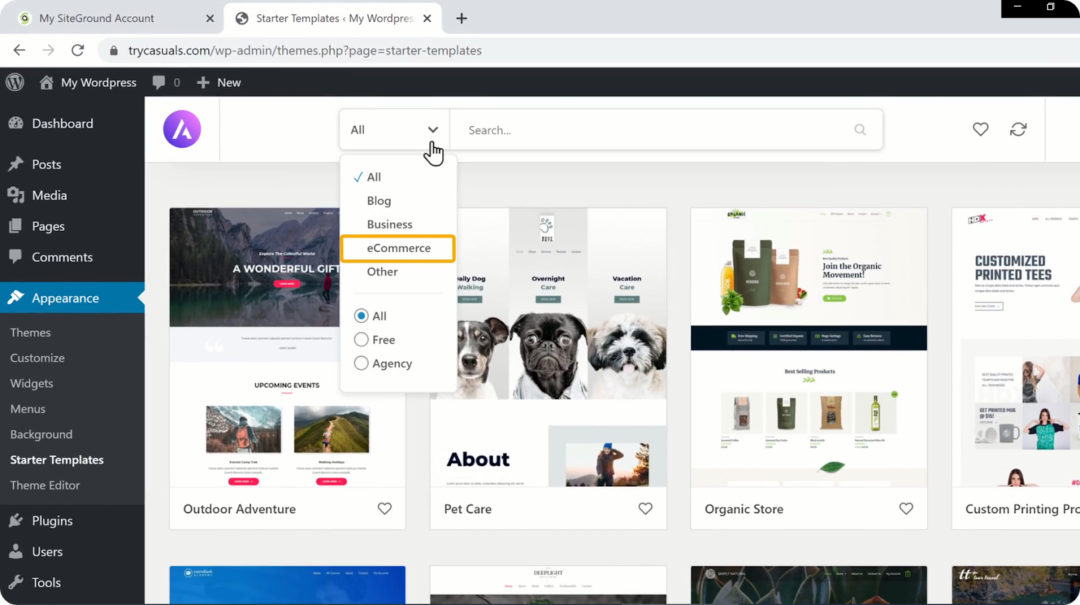Image resolution: width=1080 pixels, height=605 pixels.
Task: Open the My Wordpress home icon
Action: pos(45,82)
